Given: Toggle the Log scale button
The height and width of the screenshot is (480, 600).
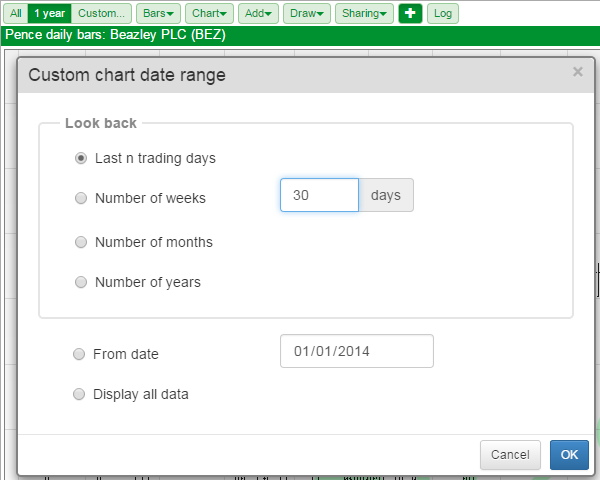Looking at the screenshot, I should 443,13.
